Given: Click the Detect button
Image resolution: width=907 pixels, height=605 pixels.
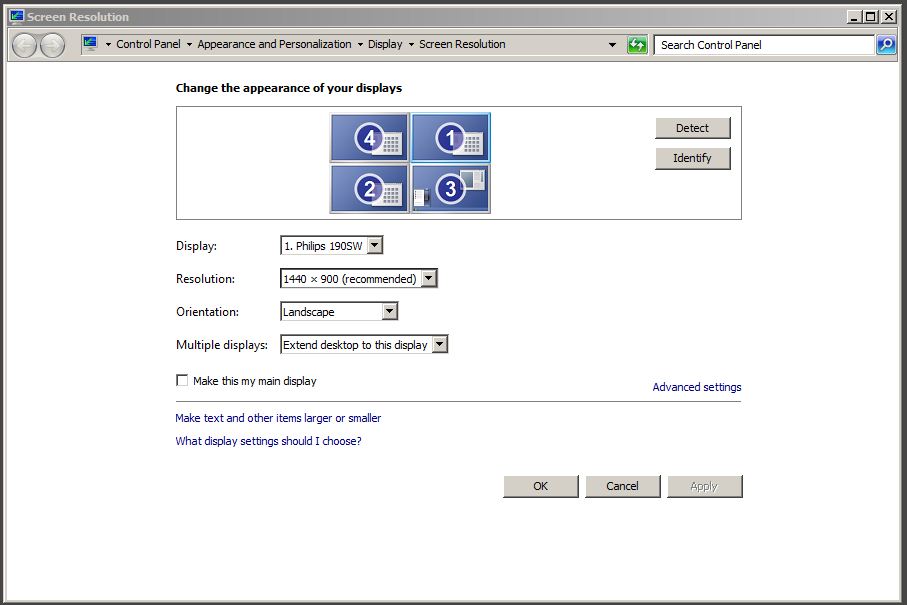Looking at the screenshot, I should click(x=692, y=128).
